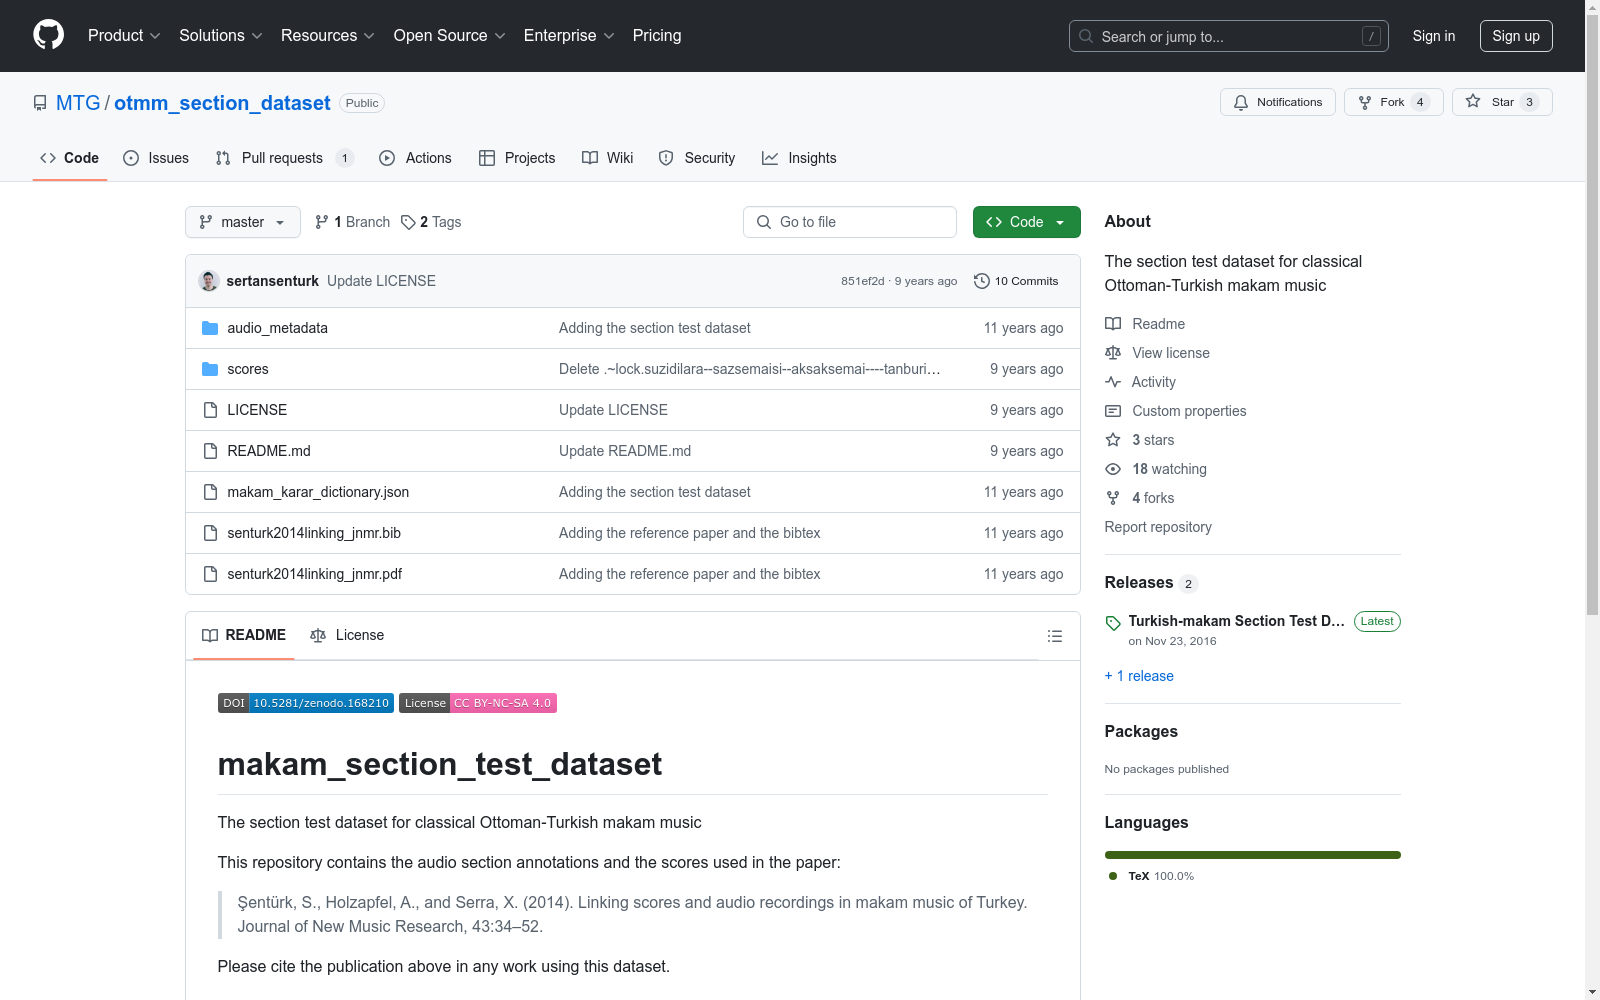Click the Sign up button
Viewport: 1600px width, 1000px height.
pyautogui.click(x=1516, y=36)
